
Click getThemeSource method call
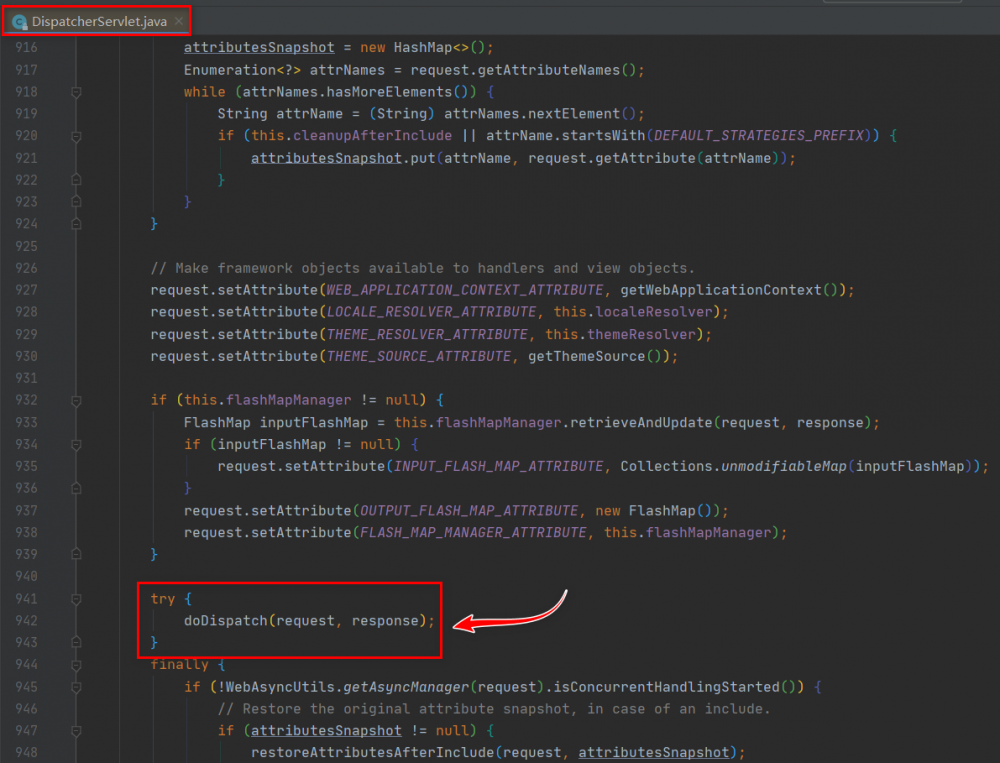pos(587,356)
